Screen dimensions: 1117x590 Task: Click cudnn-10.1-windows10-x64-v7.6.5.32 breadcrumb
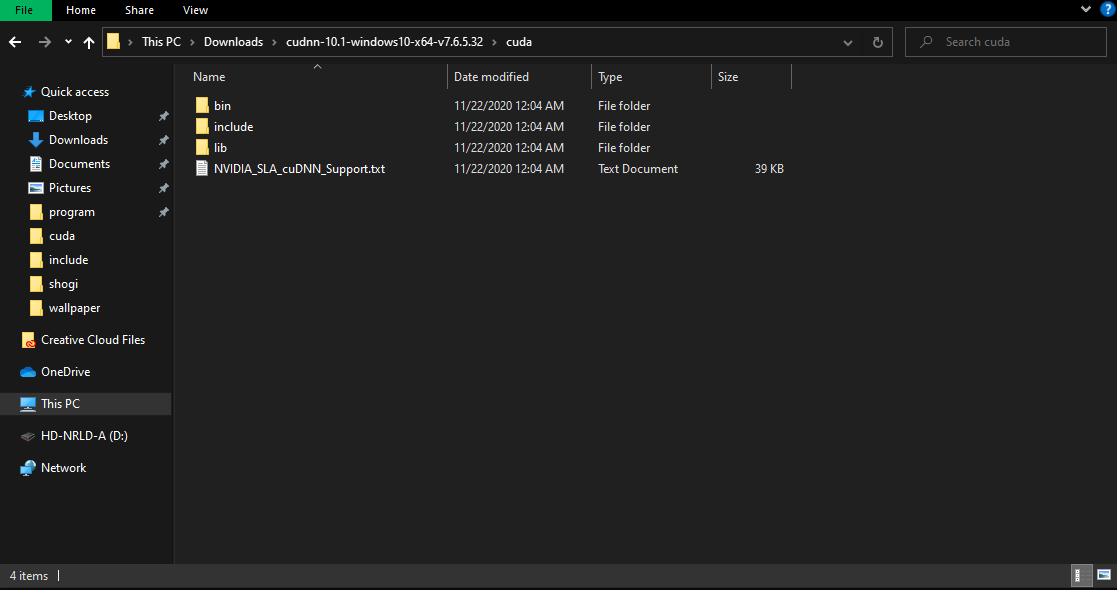(385, 42)
